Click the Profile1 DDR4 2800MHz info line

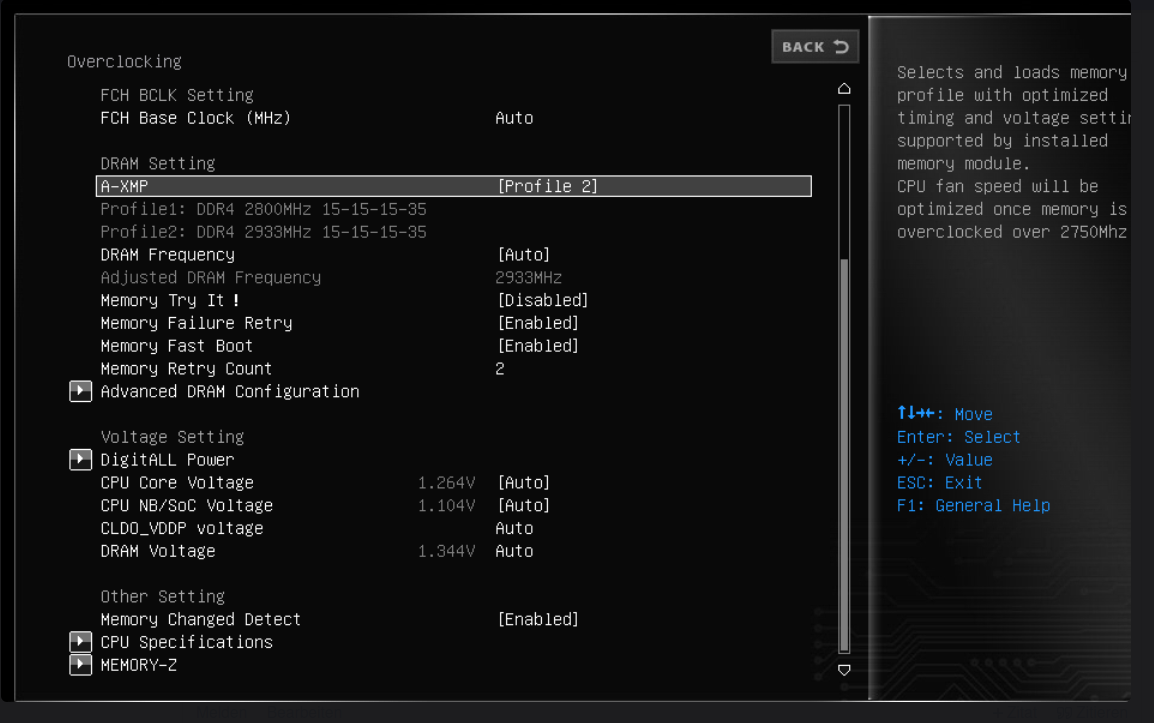pos(263,209)
